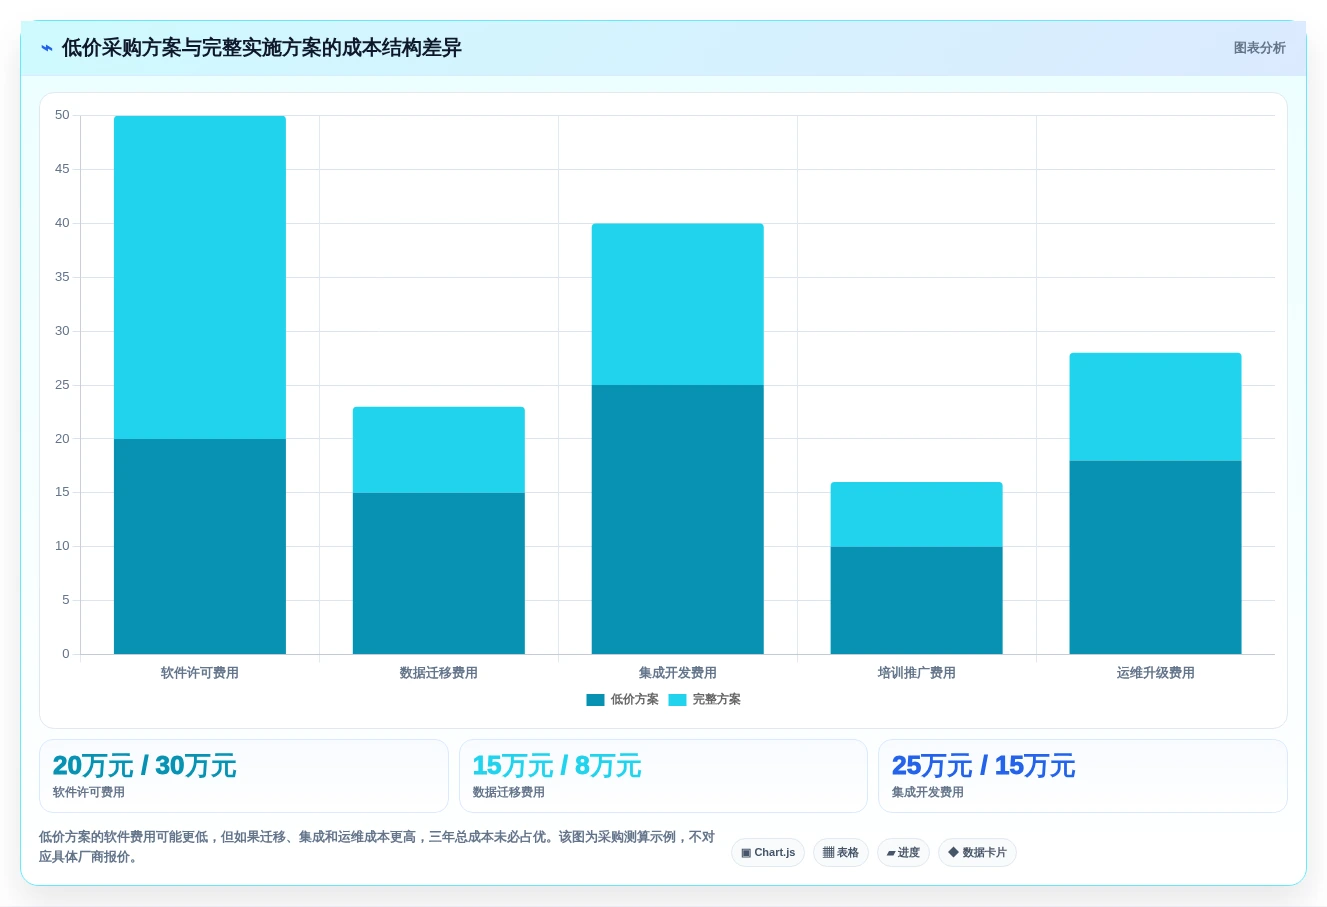
Task: Click the 集成开发费用 x-axis label
Action: pos(678,673)
